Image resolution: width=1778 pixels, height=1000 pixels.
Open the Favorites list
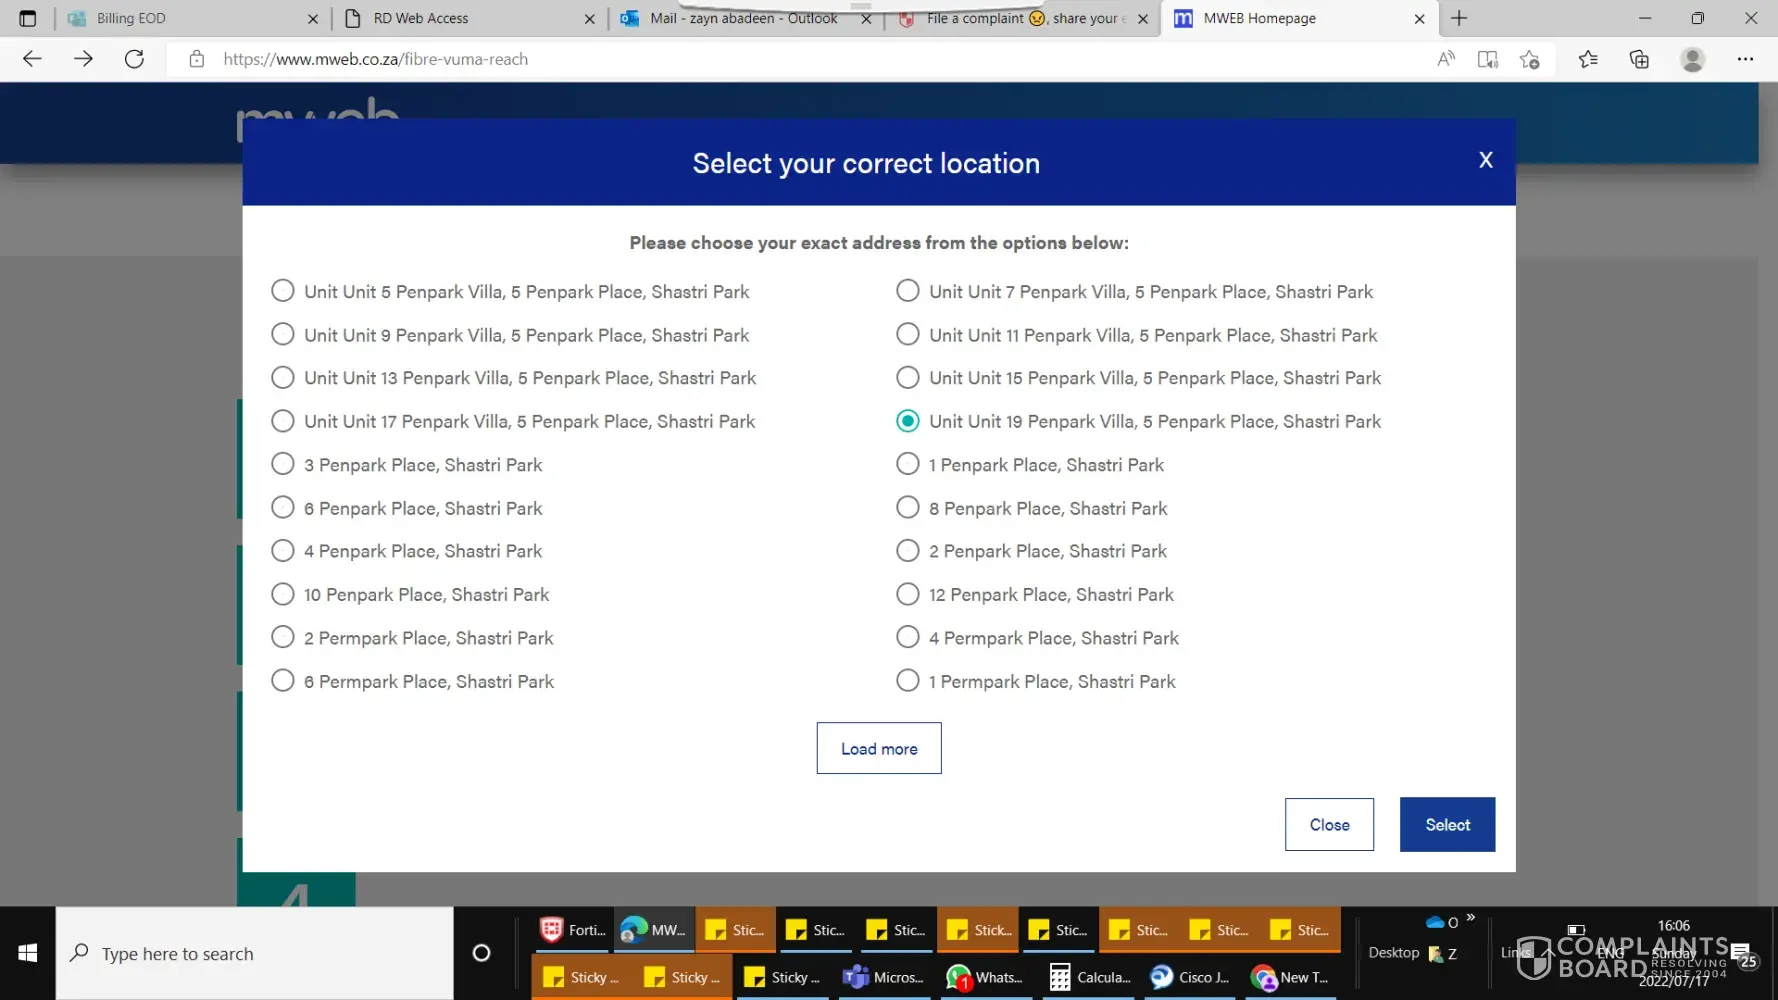1588,59
